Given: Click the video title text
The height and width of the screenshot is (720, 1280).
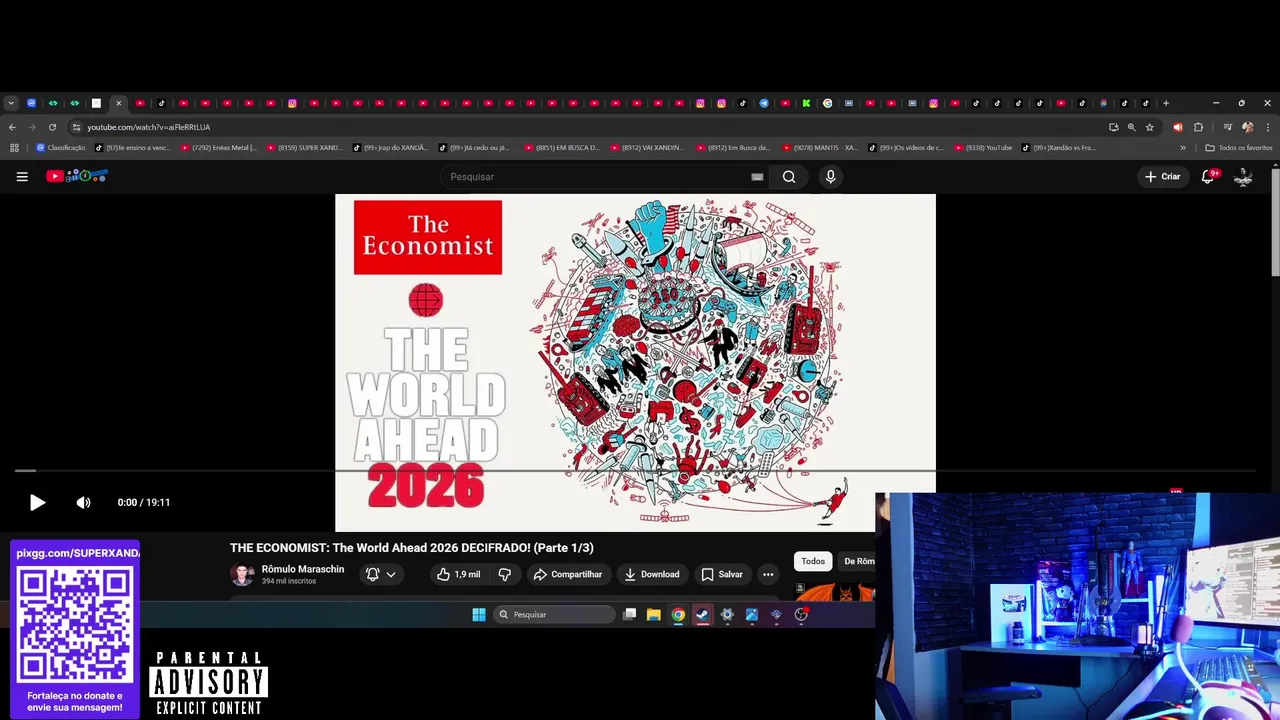Looking at the screenshot, I should pyautogui.click(x=412, y=547).
